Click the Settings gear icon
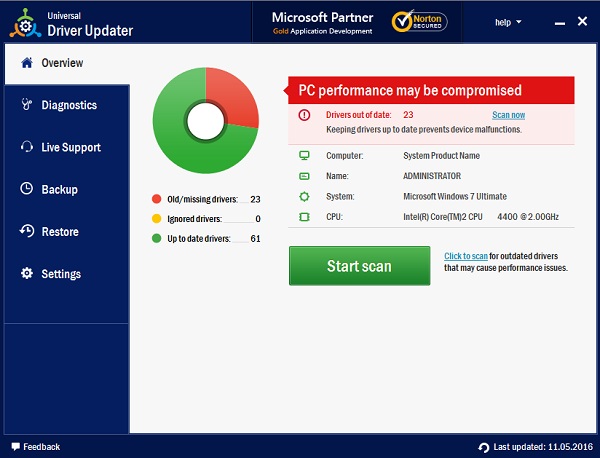This screenshot has height=458, width=600. coord(26,273)
